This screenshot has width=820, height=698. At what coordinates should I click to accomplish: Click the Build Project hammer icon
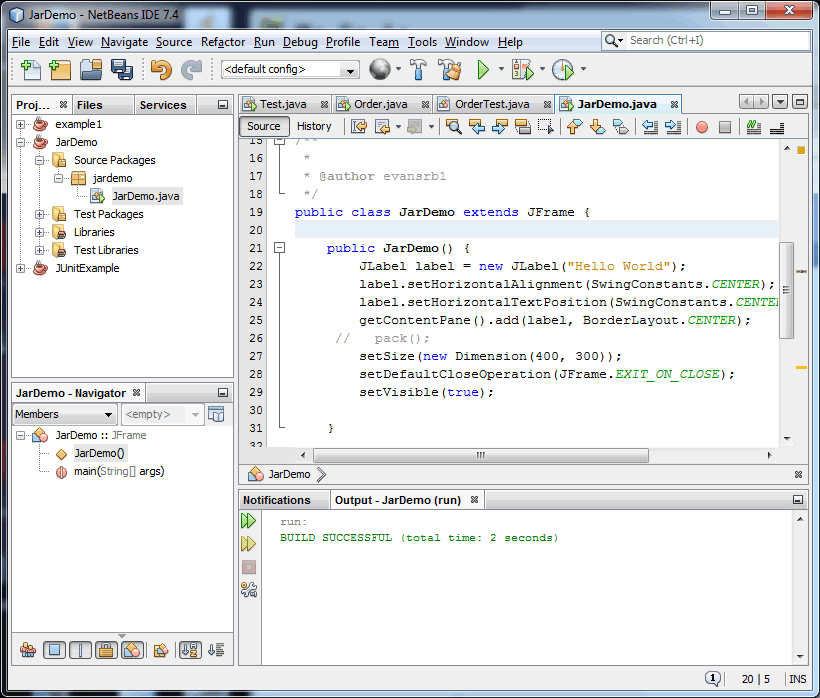418,70
